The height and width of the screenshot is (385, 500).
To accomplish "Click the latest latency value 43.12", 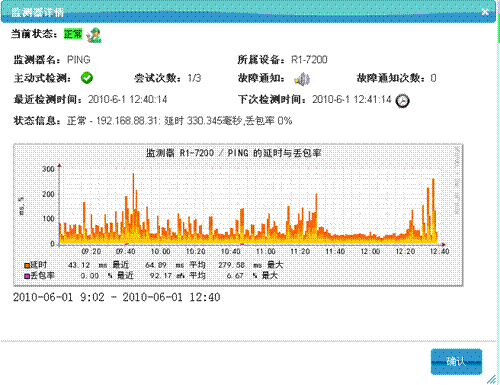I will tap(79, 265).
